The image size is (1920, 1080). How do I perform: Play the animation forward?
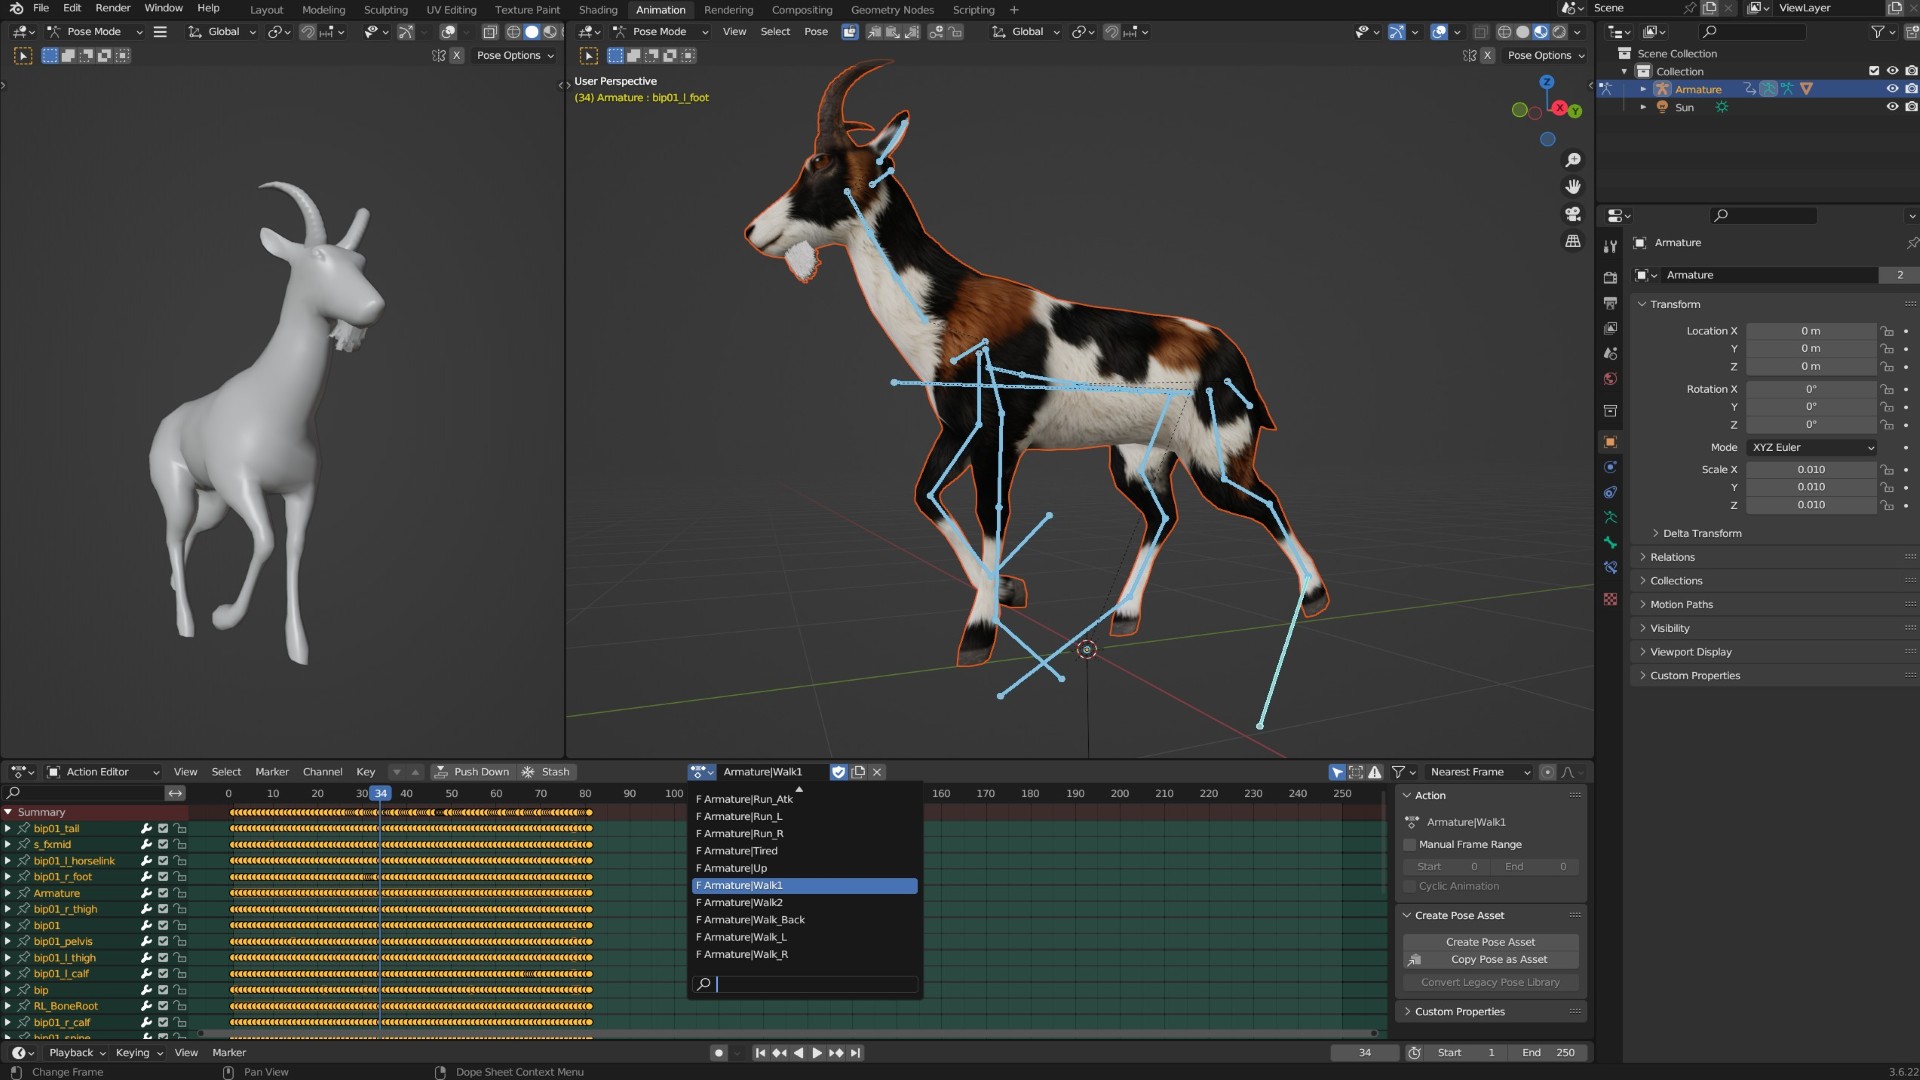(x=817, y=1053)
